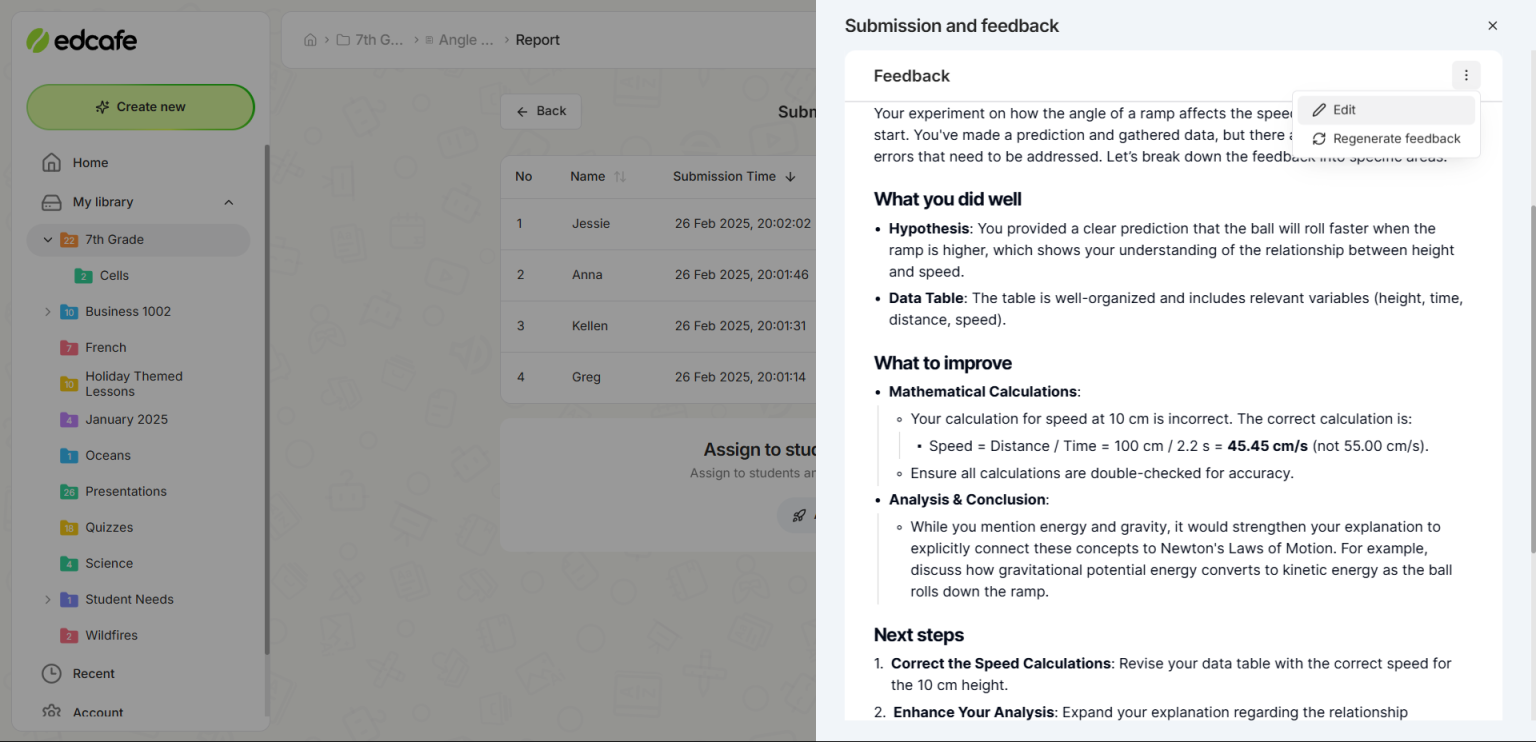Click the Home sidebar icon
1536x742 pixels.
pyautogui.click(x=52, y=162)
